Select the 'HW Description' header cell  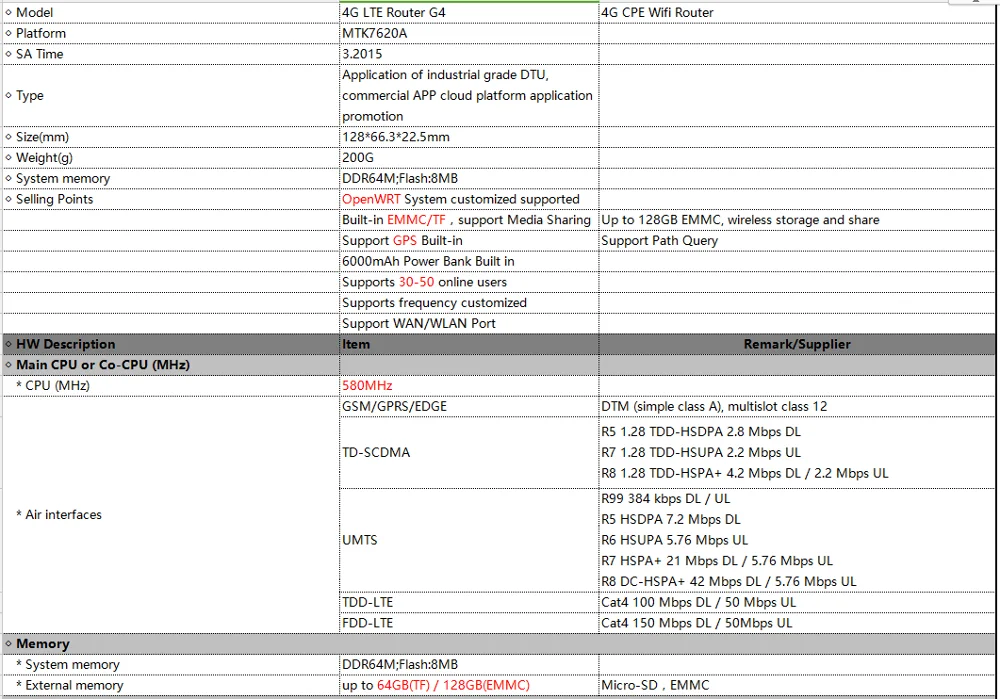pos(171,344)
